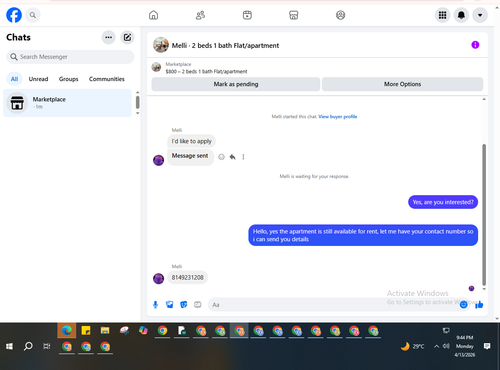Image resolution: width=500 pixels, height=370 pixels.
Task: Show hidden tray icons chevron
Action: pos(436,347)
